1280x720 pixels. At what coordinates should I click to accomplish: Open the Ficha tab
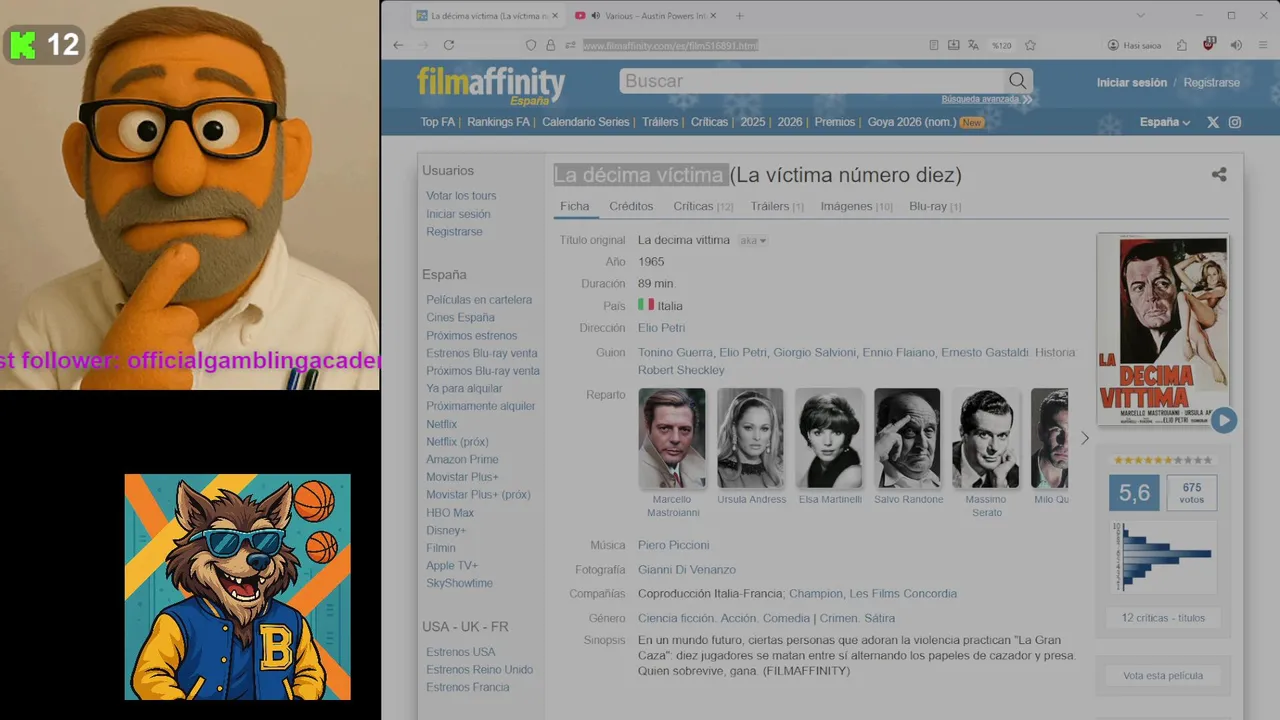(575, 206)
